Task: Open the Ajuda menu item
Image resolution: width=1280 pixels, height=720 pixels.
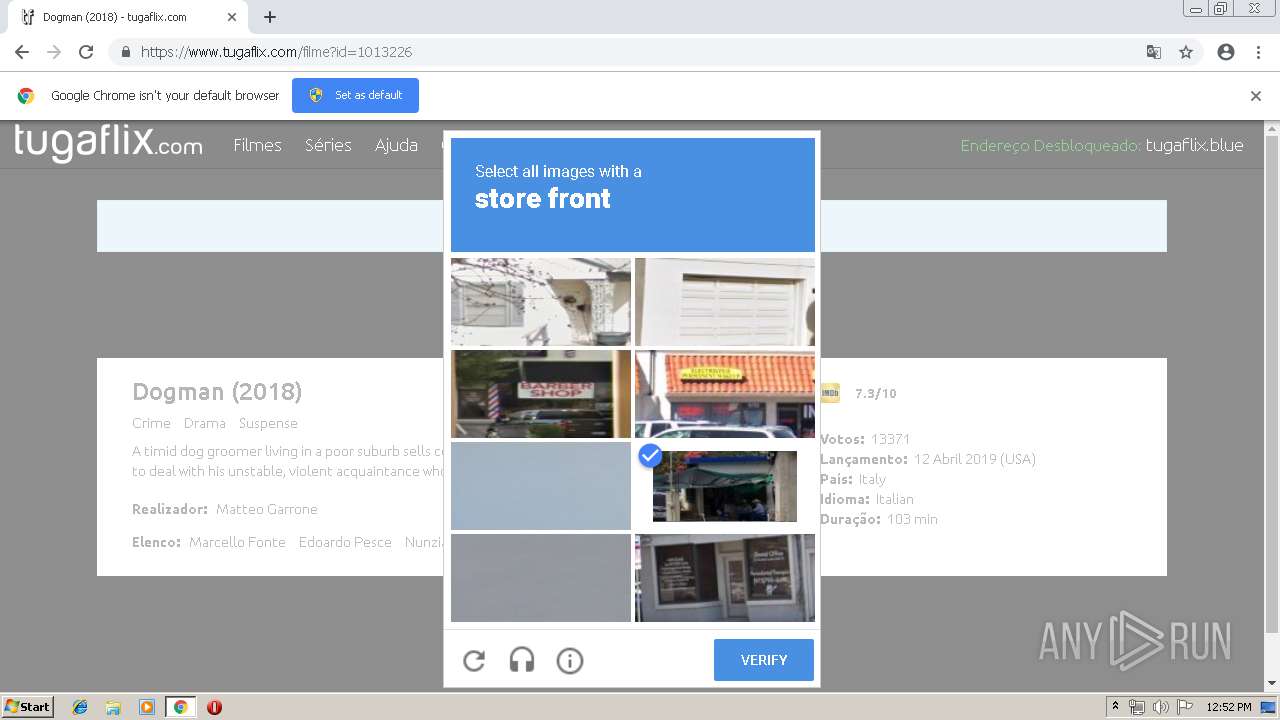Action: [x=396, y=145]
